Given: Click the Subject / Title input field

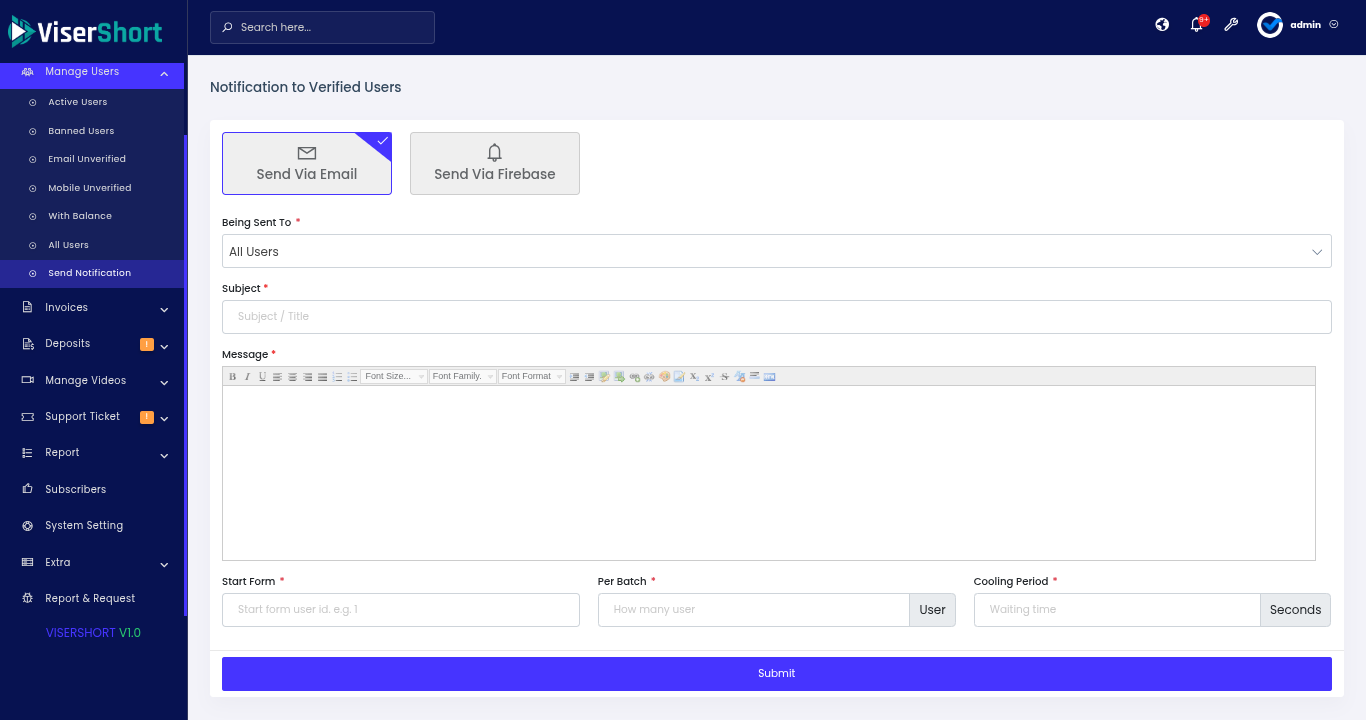Looking at the screenshot, I should point(776,317).
